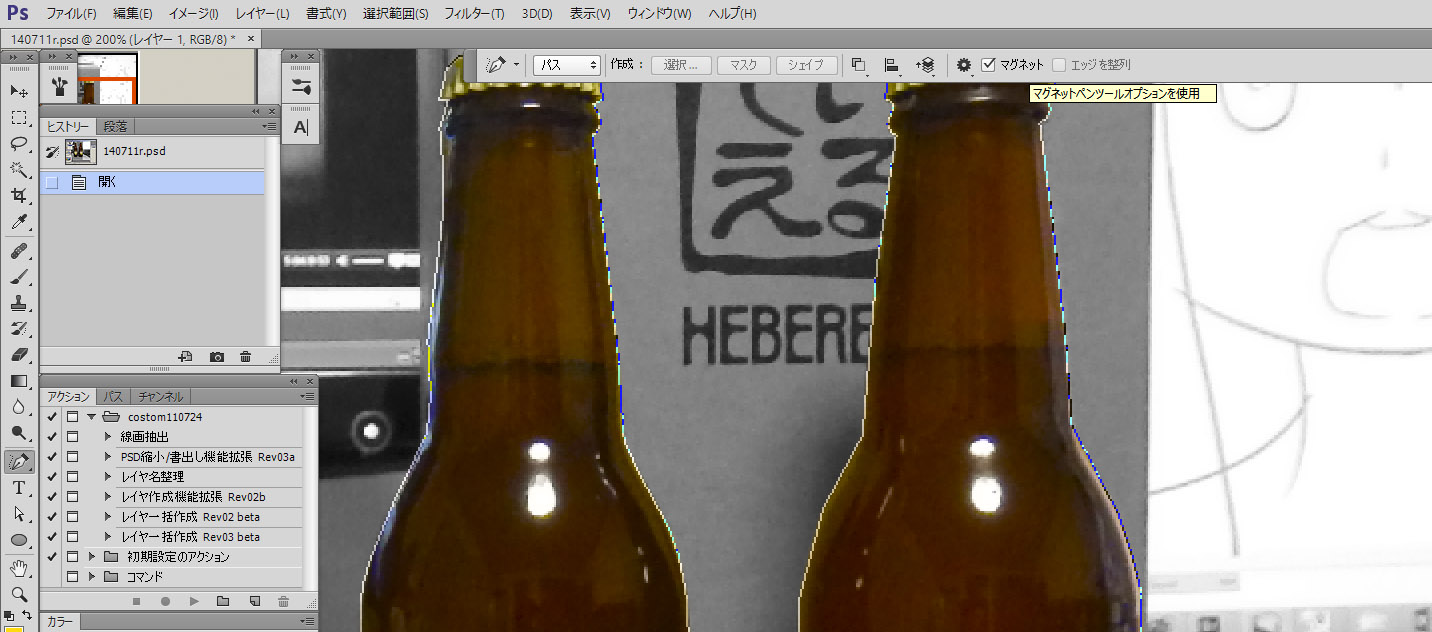
Task: Open gear geometry options dropdown
Action: [964, 65]
